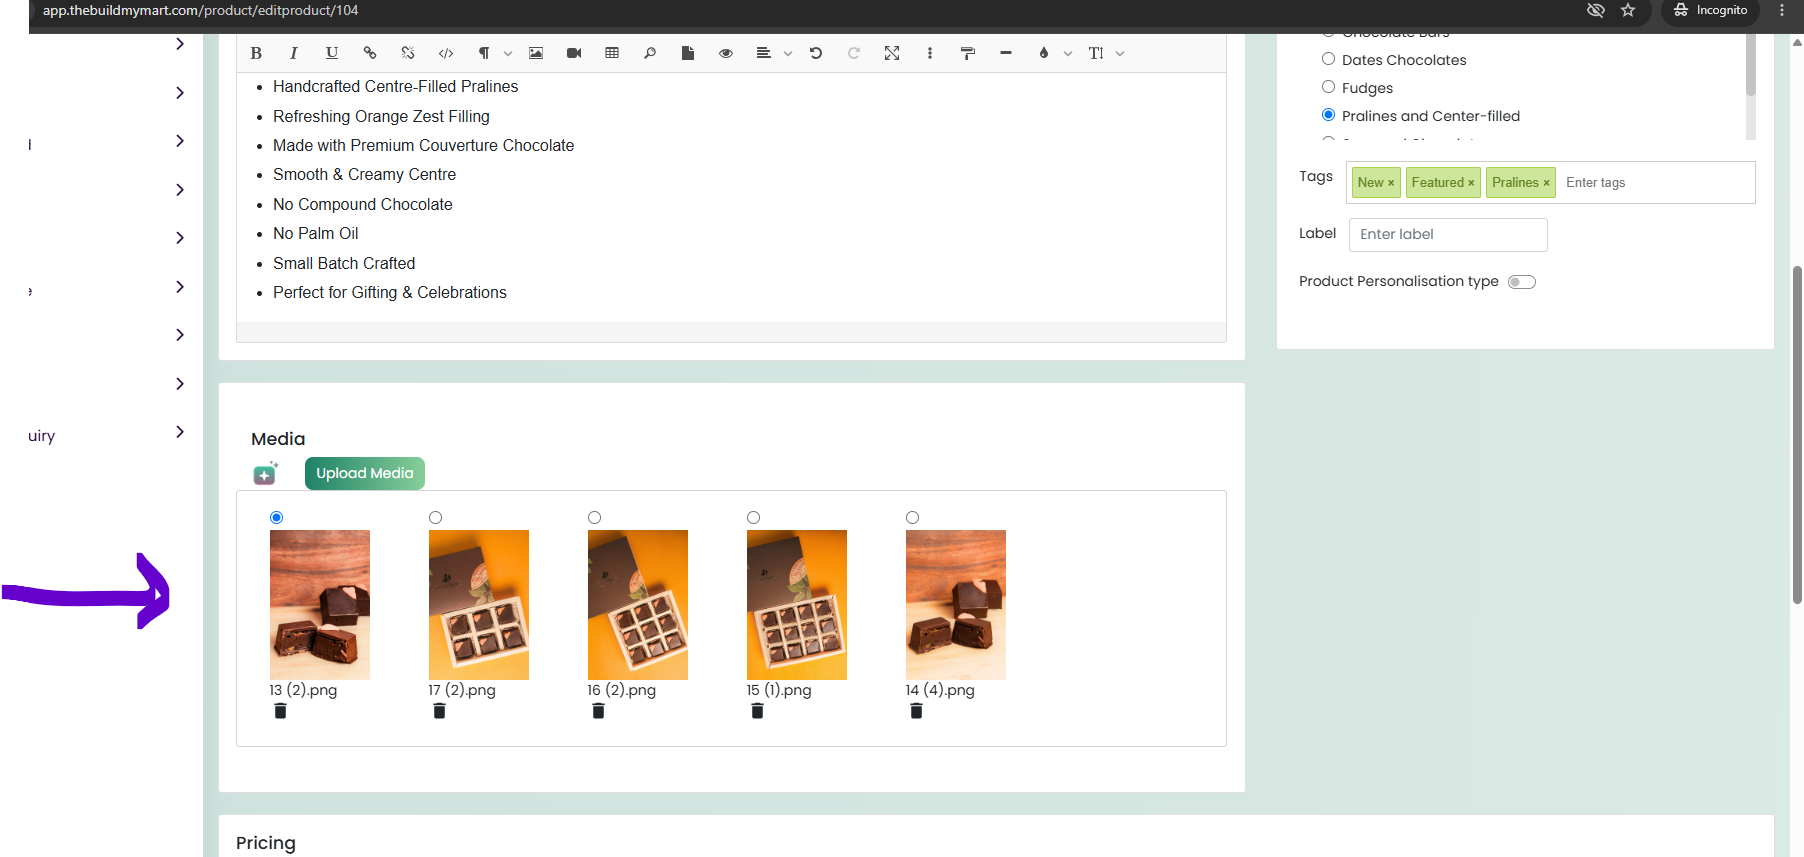The image size is (1804, 857).
Task: Mark 16 (2).png as the default image
Action: click(x=594, y=517)
